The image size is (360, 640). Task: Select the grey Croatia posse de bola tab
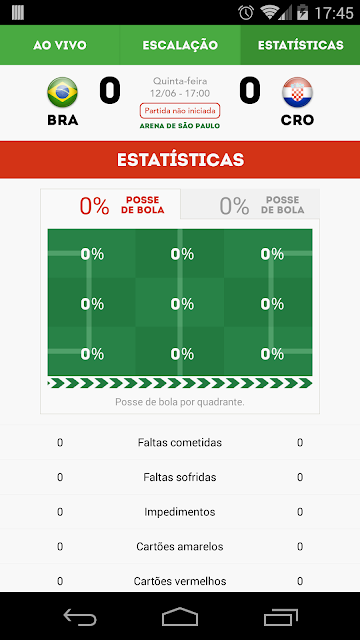pos(250,204)
